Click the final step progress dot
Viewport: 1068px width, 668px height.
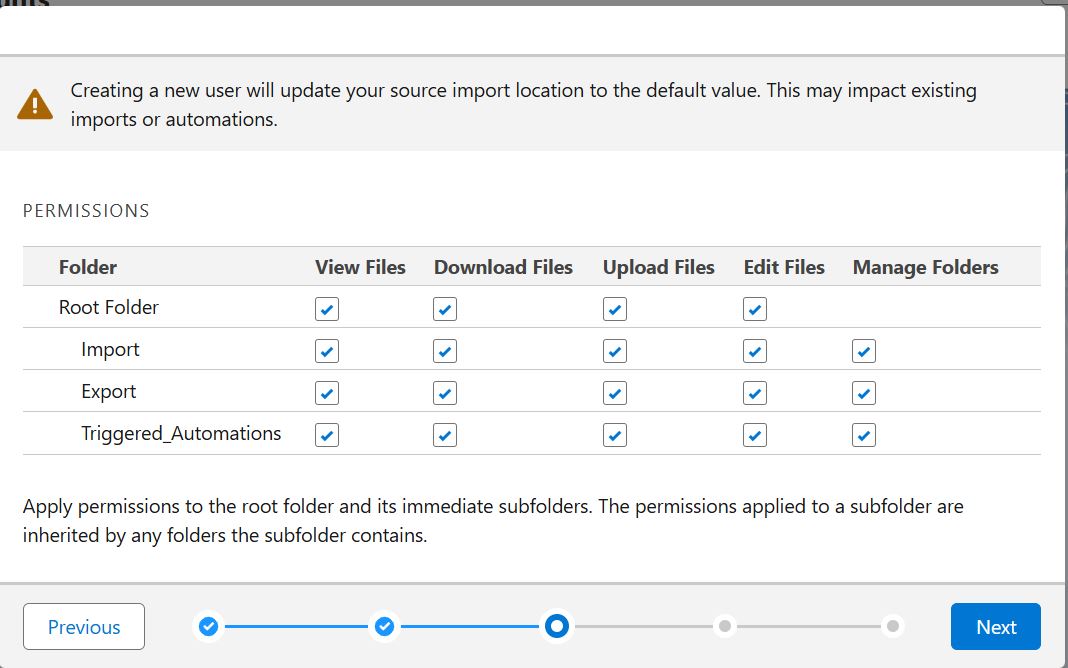pyautogui.click(x=891, y=626)
